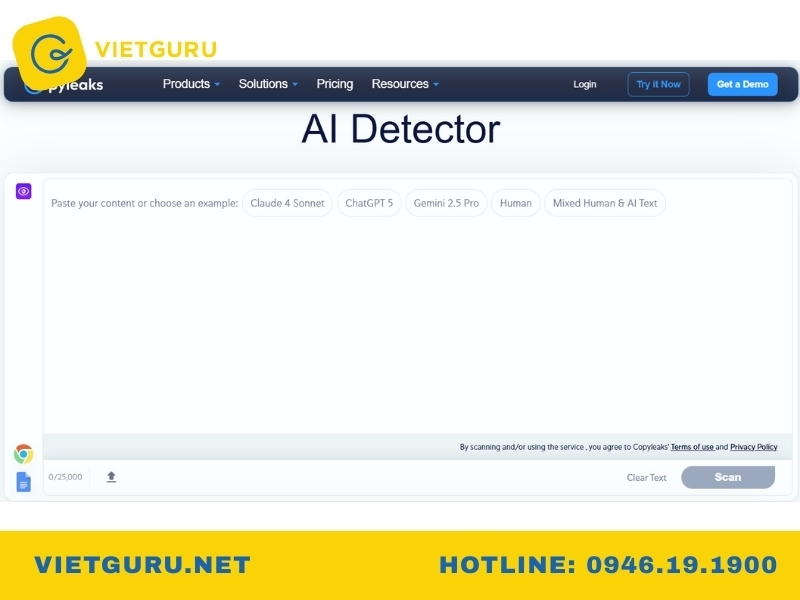Image resolution: width=800 pixels, height=600 pixels.
Task: Select the Gemini 2.5 Pro example
Action: [x=446, y=203]
